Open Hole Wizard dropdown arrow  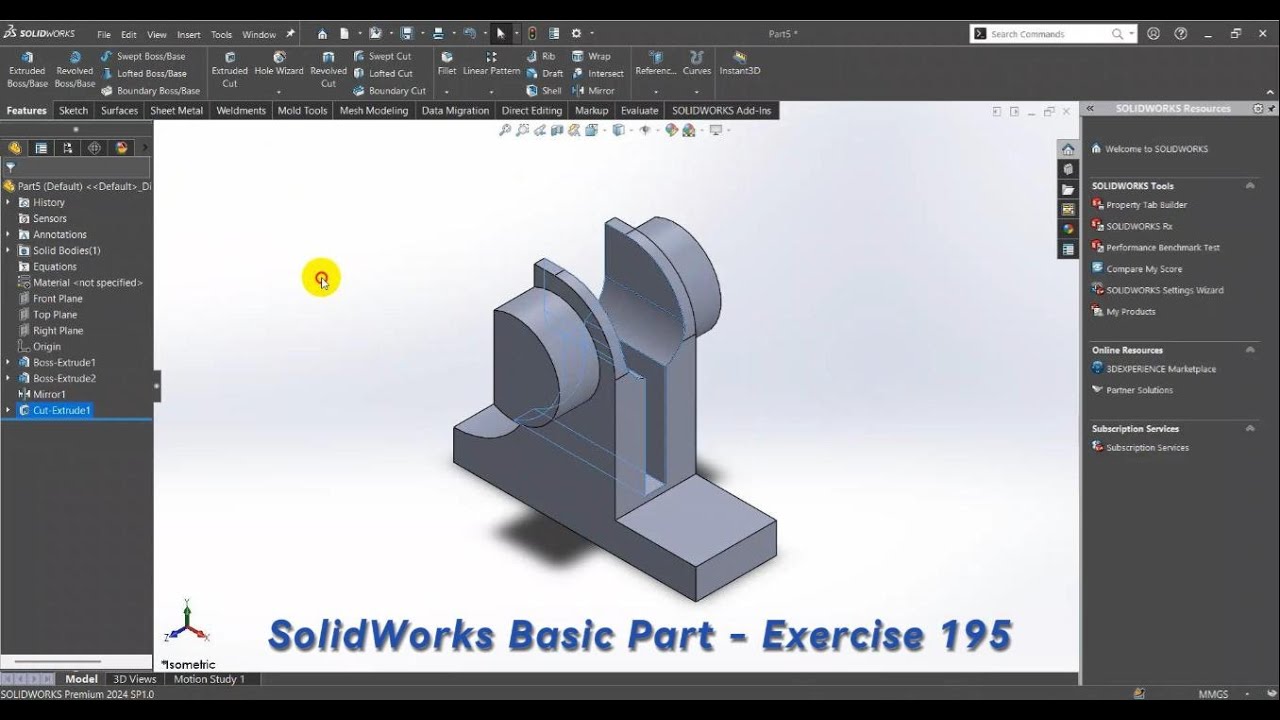[x=279, y=92]
